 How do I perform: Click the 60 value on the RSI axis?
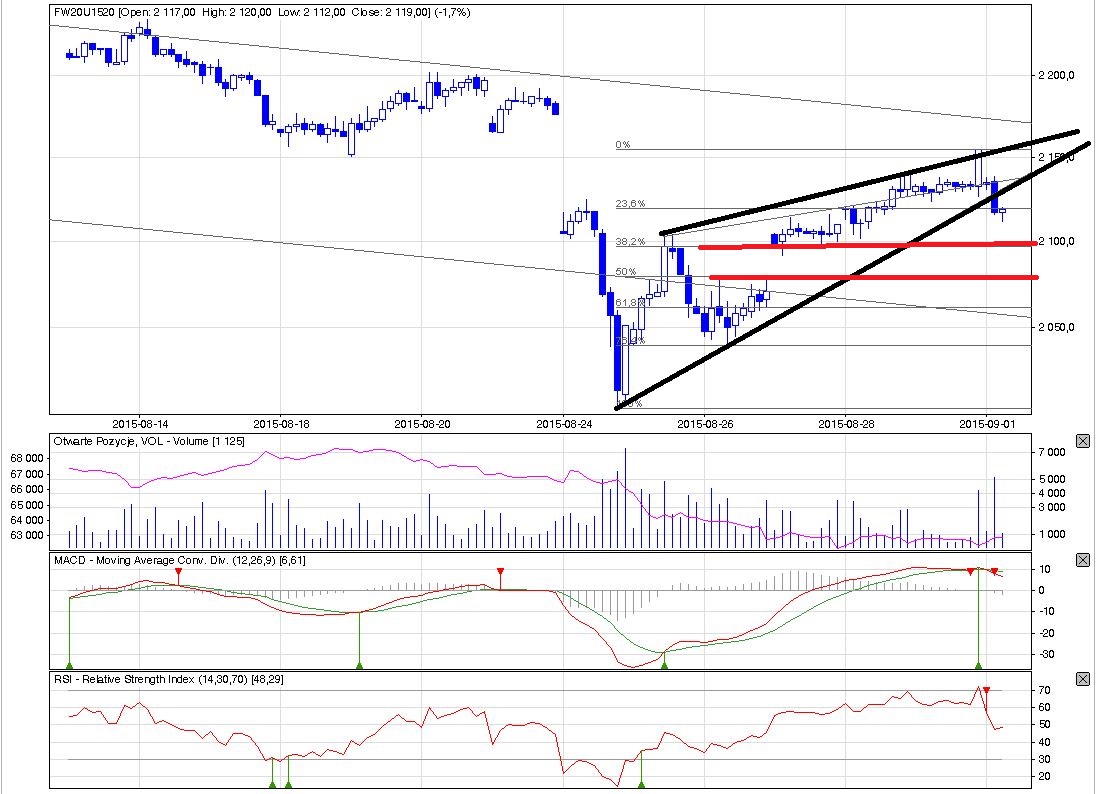pyautogui.click(x=1044, y=707)
